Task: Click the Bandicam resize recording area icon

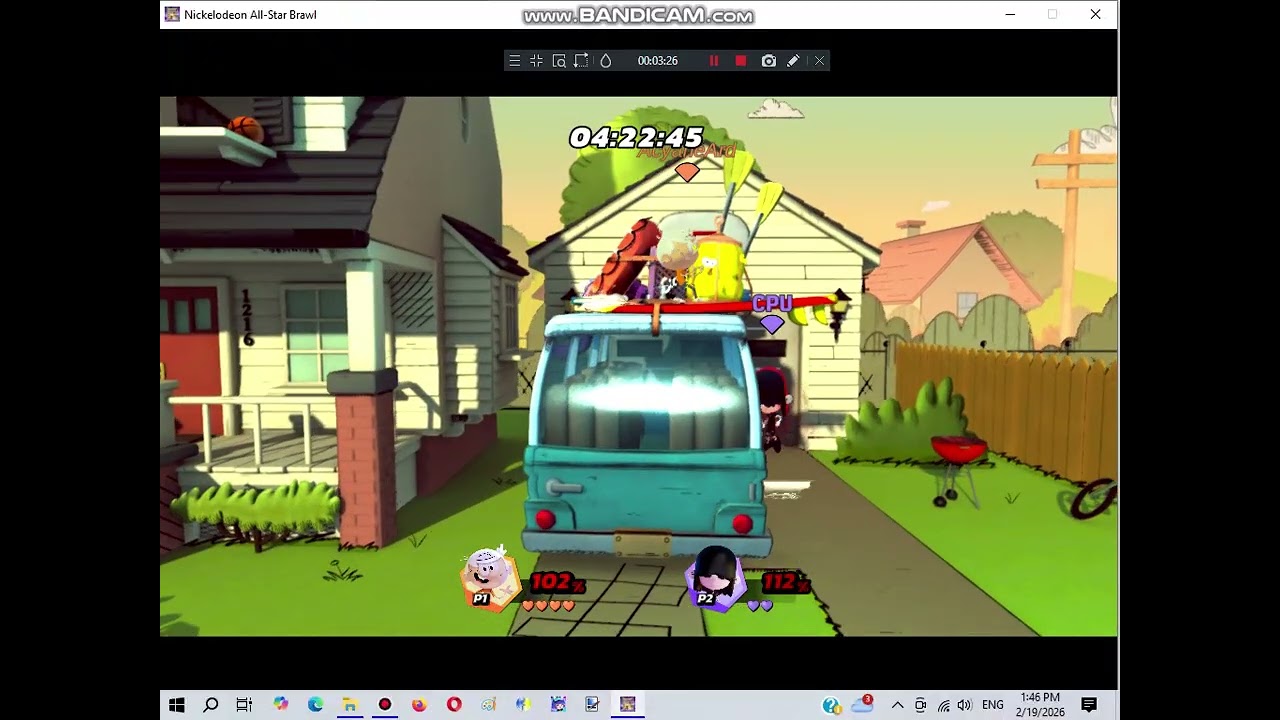Action: point(581,61)
